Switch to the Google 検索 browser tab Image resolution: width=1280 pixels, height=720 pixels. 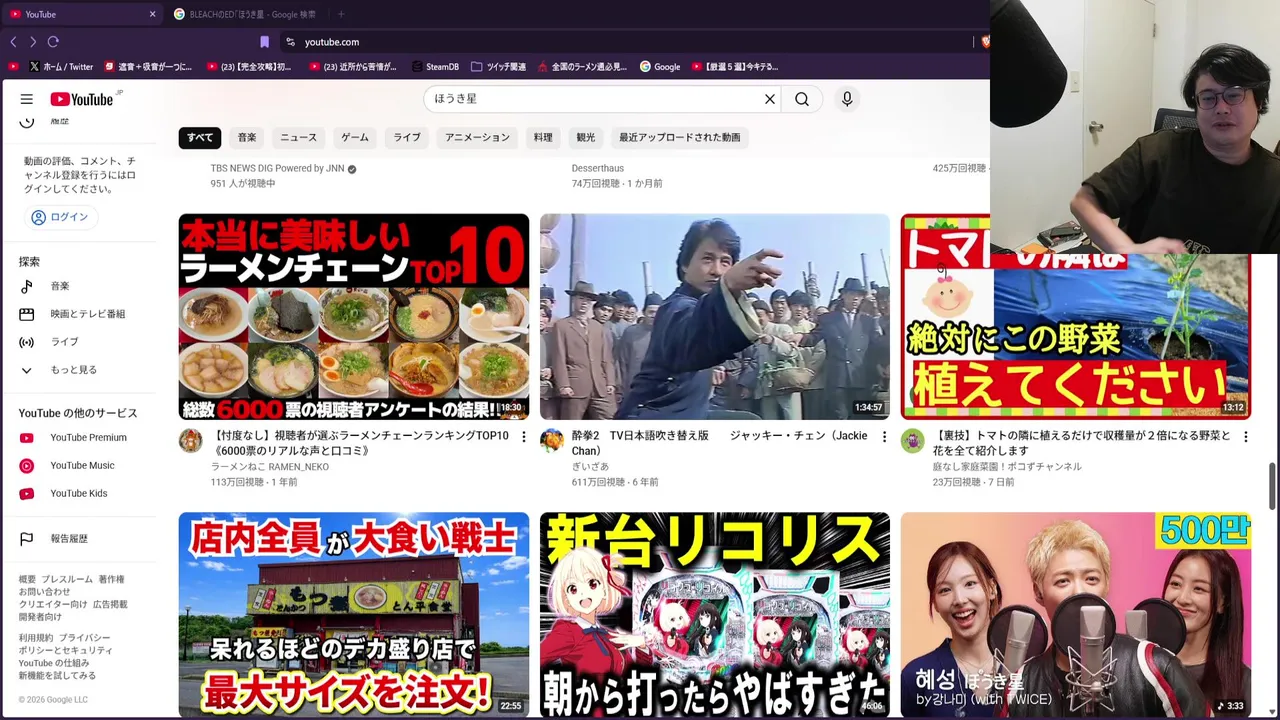coord(246,14)
